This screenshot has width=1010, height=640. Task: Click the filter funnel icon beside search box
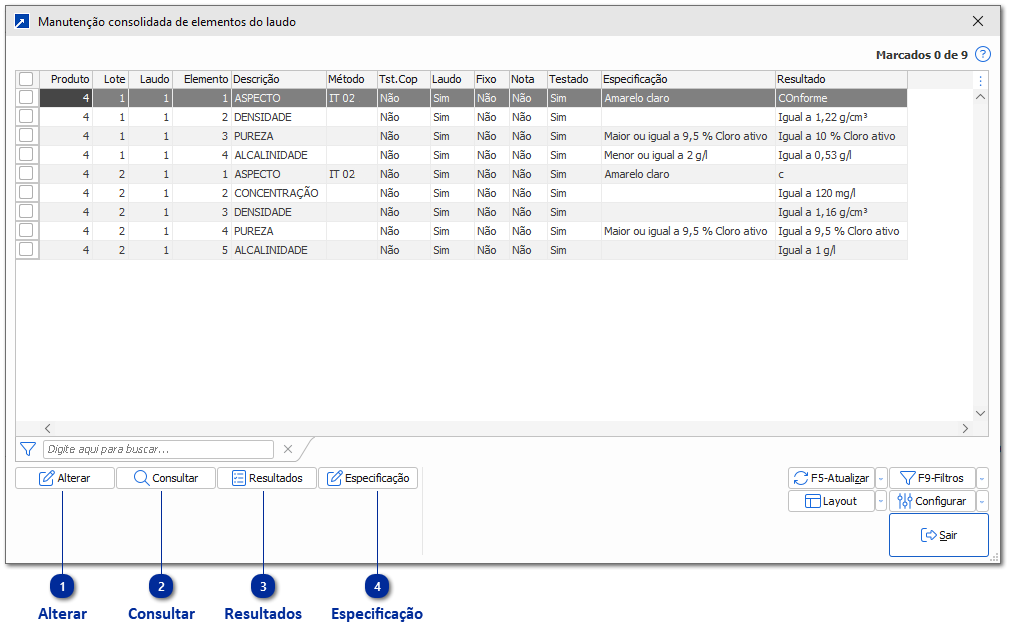pyautogui.click(x=28, y=449)
